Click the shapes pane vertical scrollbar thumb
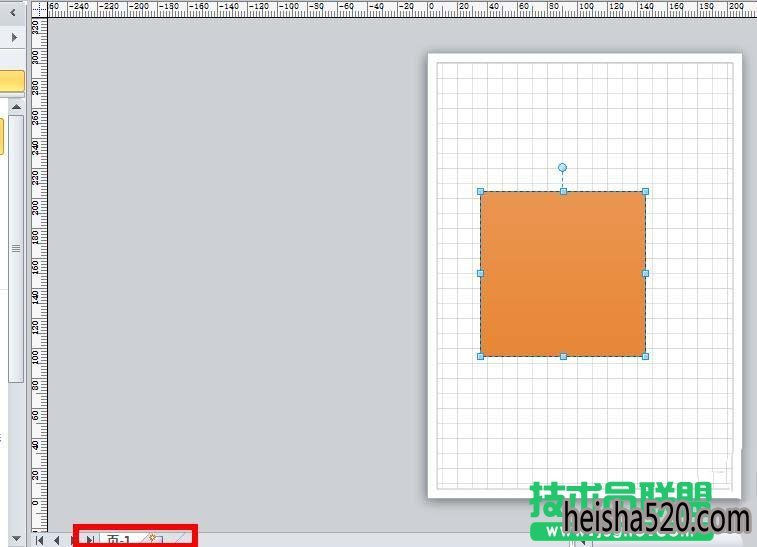The width and height of the screenshot is (757, 547). point(16,249)
